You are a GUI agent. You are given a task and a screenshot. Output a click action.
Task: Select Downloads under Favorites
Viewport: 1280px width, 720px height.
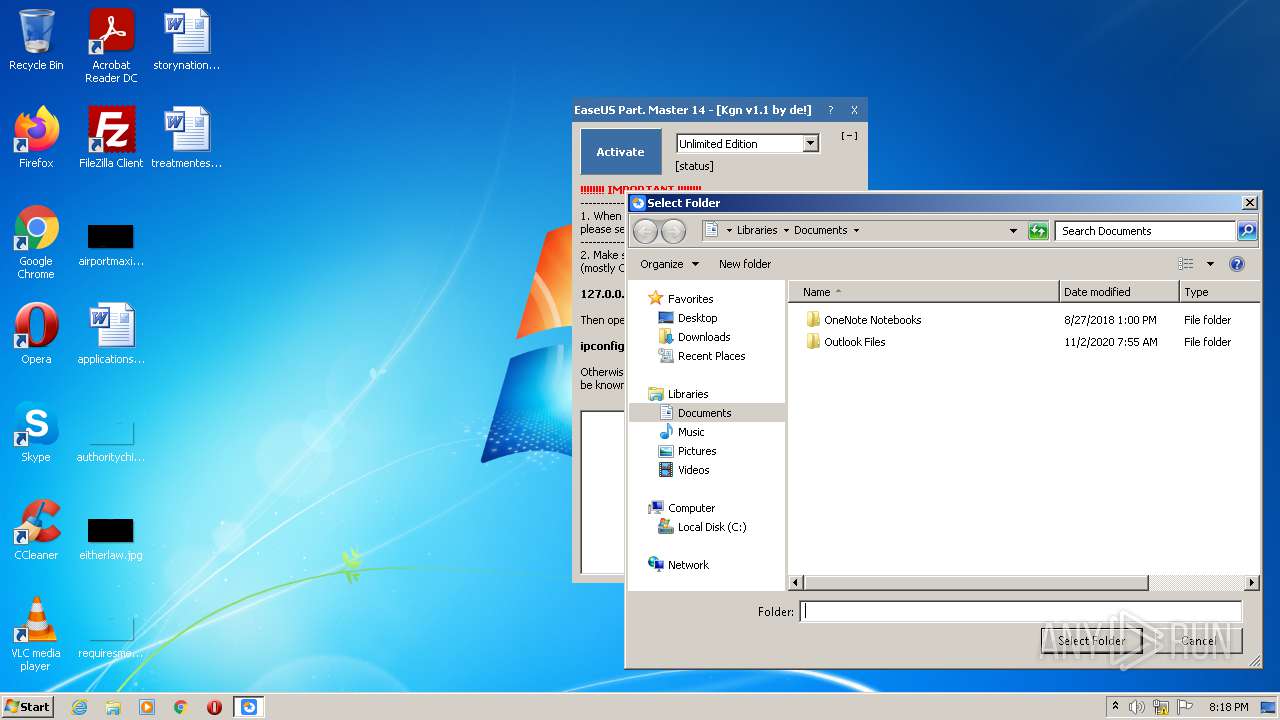tap(704, 337)
